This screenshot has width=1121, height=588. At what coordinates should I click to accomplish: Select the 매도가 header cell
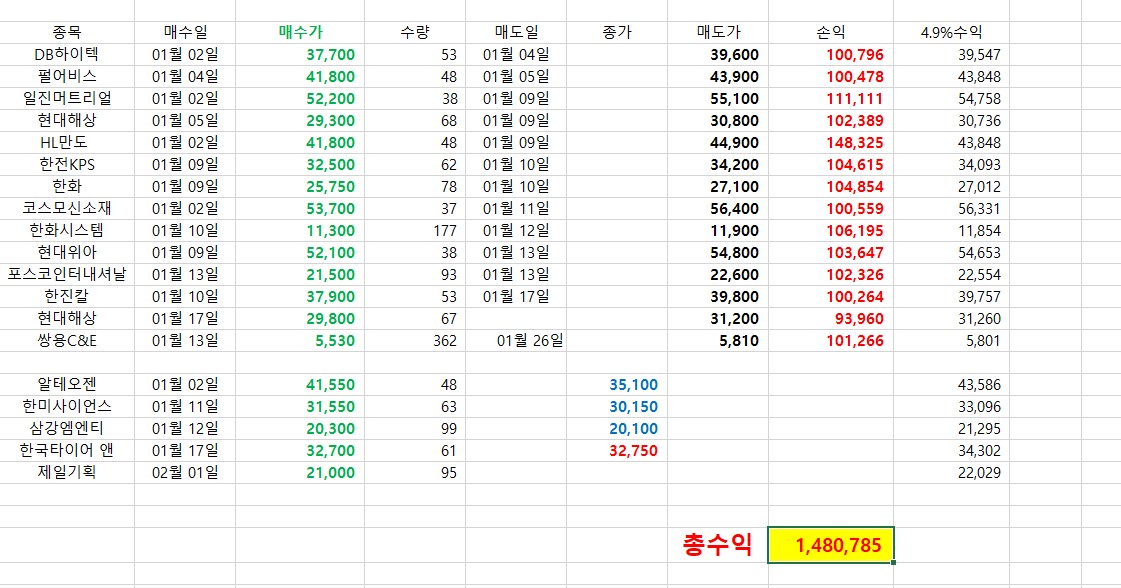coord(718,32)
